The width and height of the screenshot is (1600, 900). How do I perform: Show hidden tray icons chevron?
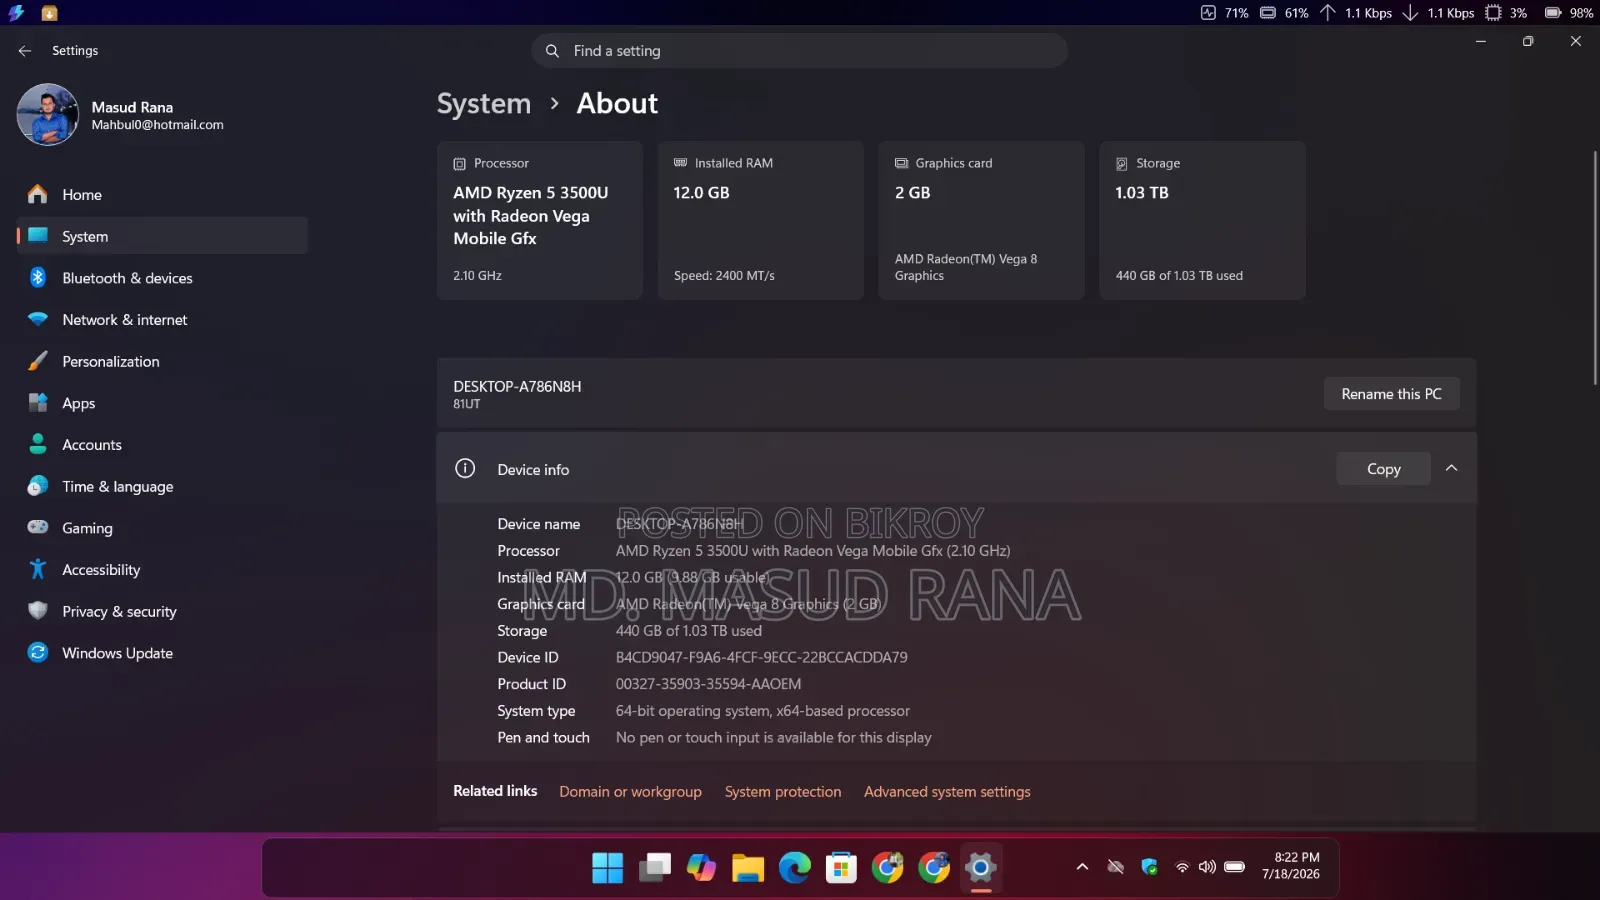tap(1082, 867)
